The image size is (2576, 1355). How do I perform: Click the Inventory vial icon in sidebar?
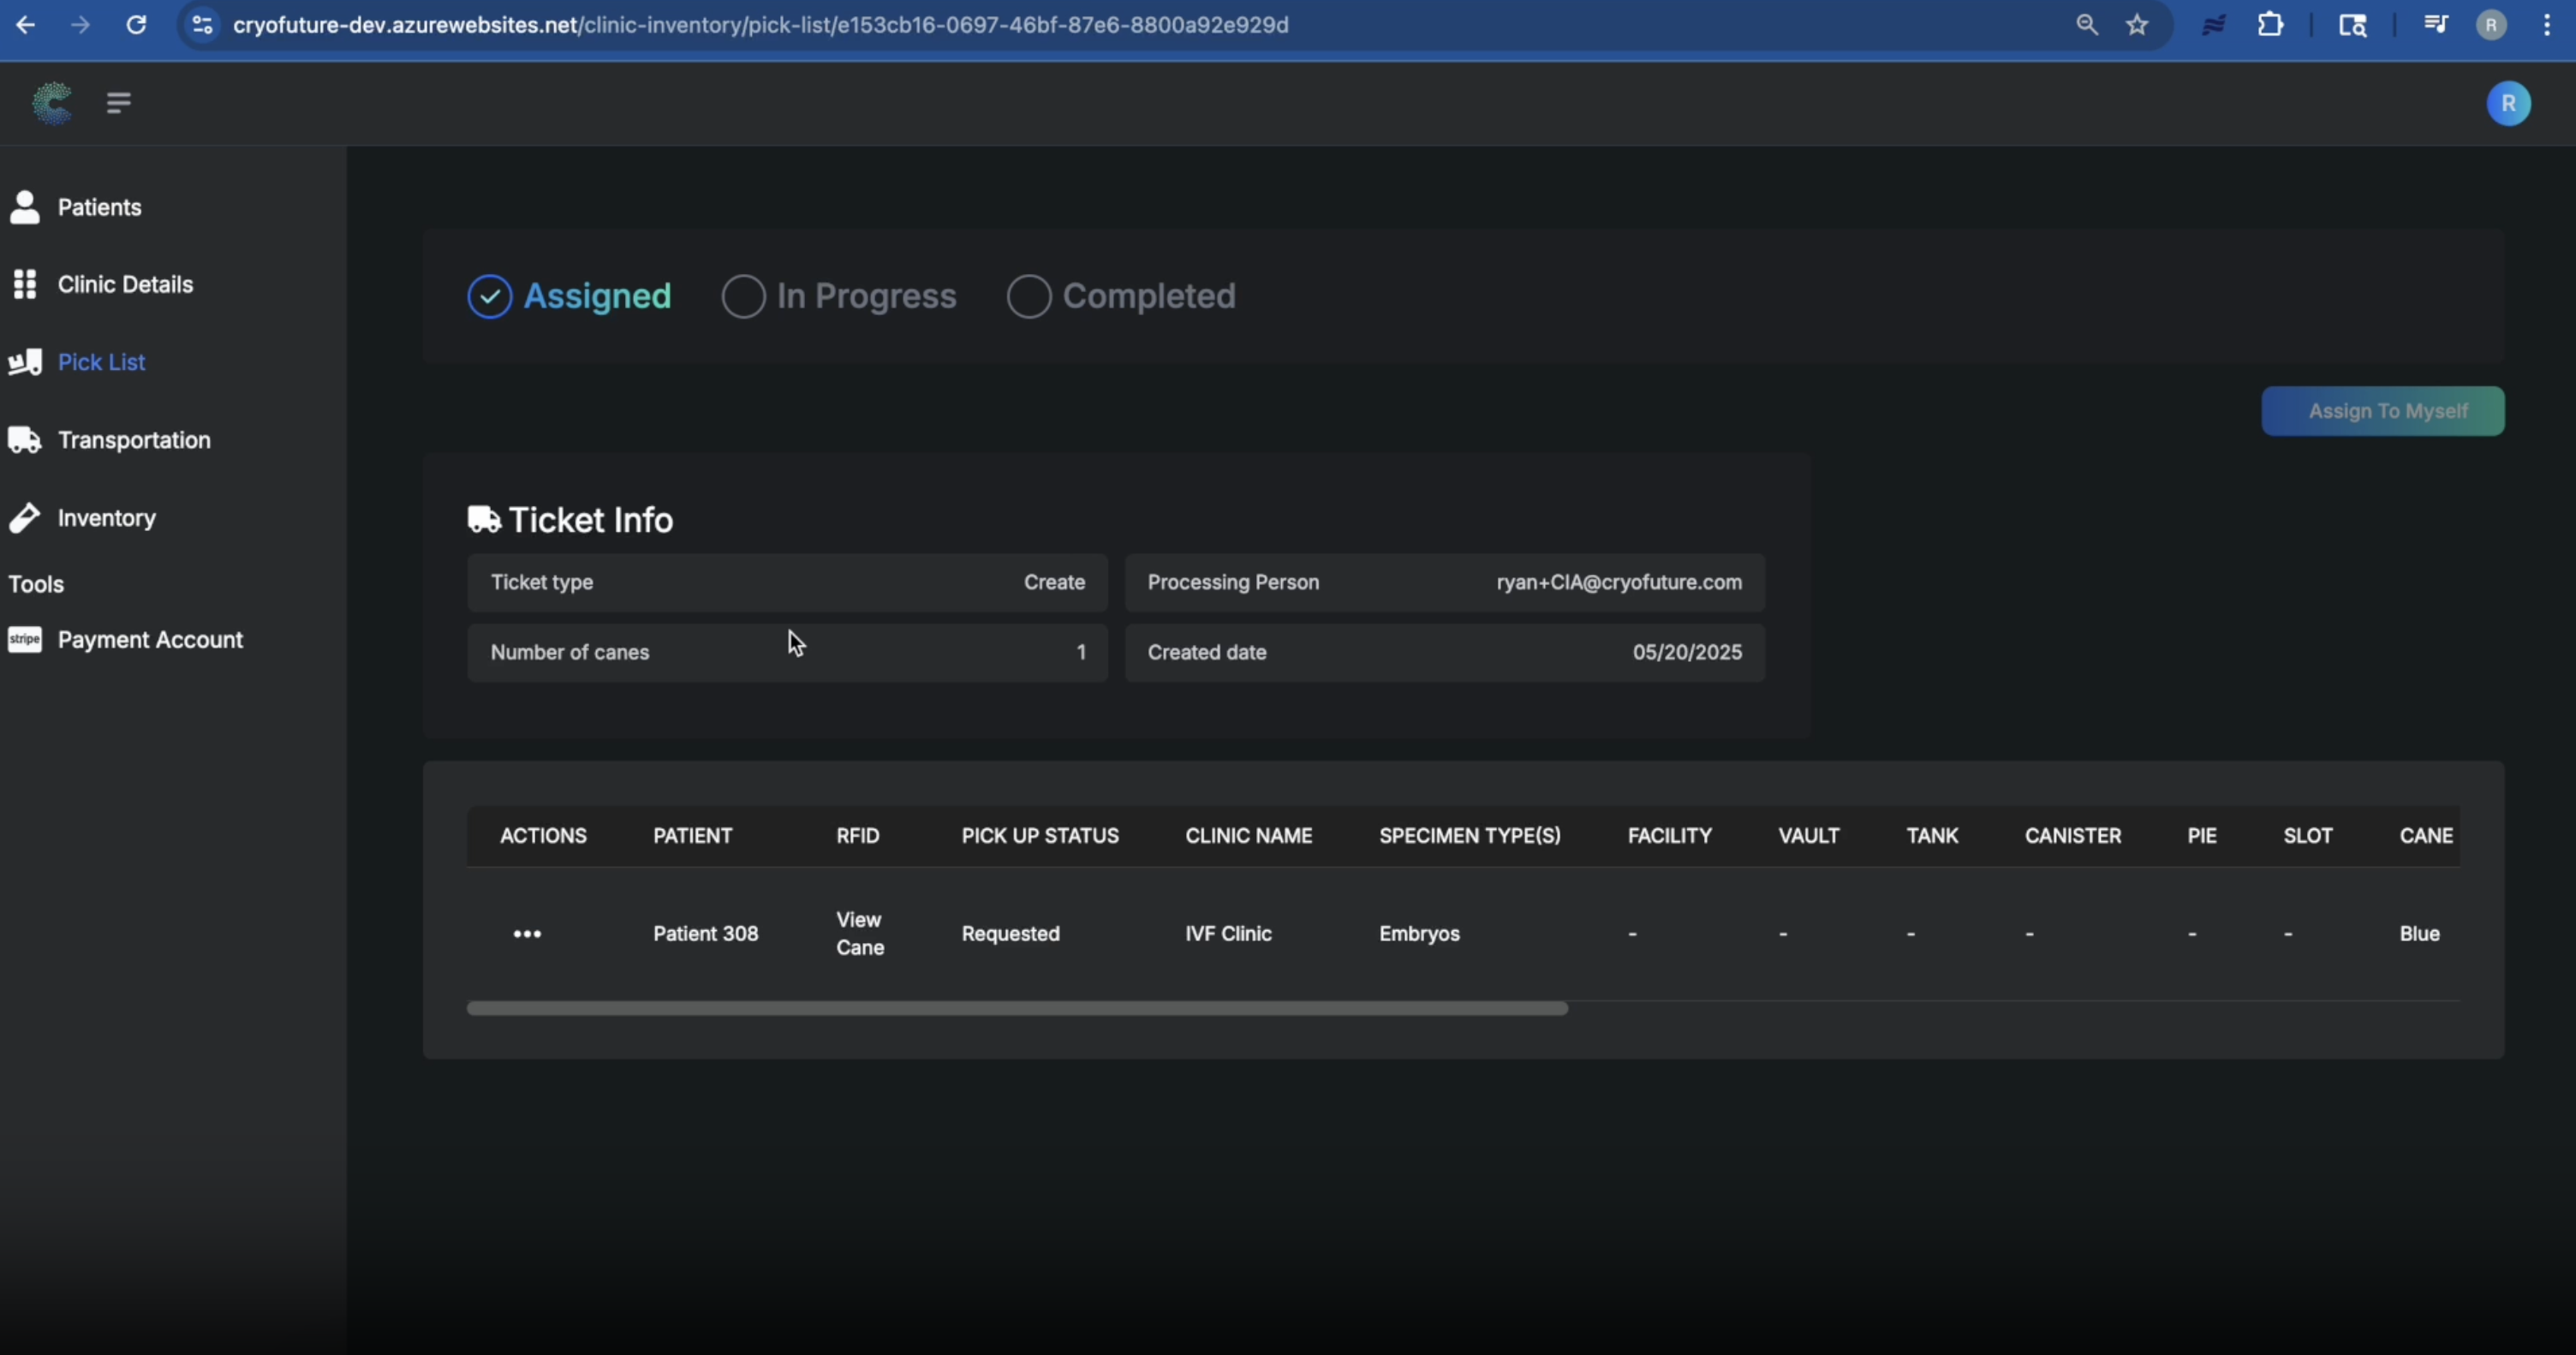25,518
